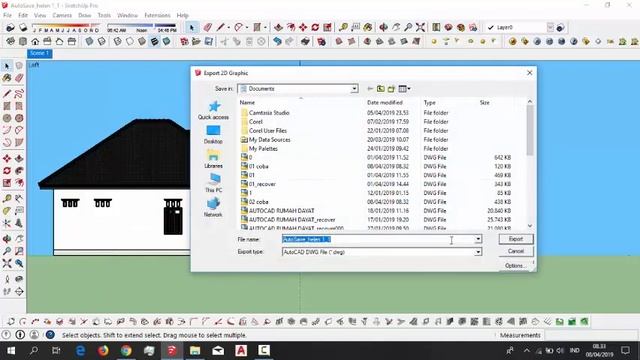Enable Monochrome face style
This screenshot has height=360, width=640.
(166, 41)
